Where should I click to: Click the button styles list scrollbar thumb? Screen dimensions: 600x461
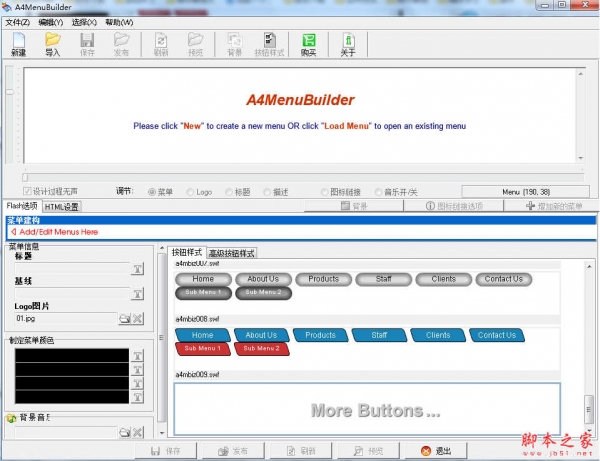point(589,410)
